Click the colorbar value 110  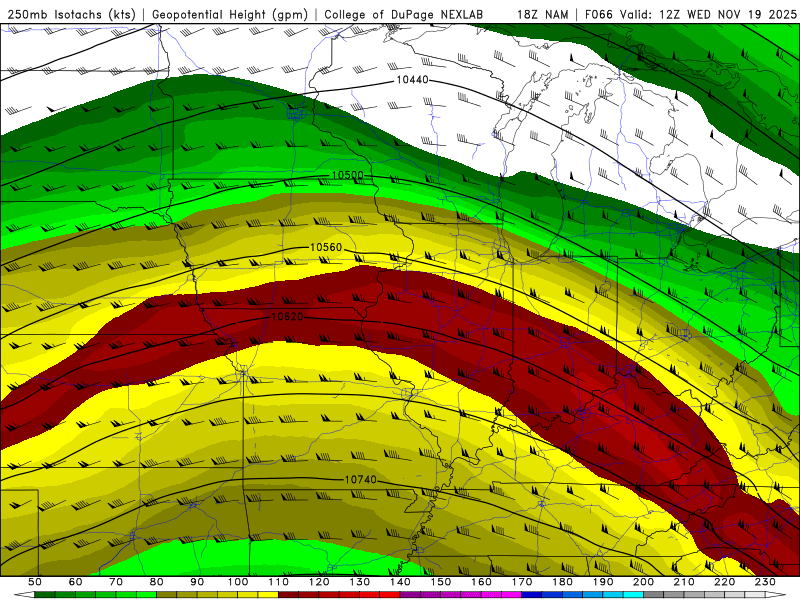279,582
